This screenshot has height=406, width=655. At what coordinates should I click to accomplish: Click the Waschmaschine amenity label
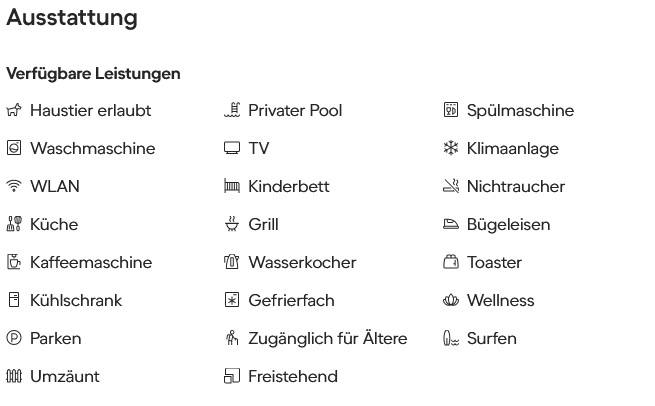(x=93, y=149)
